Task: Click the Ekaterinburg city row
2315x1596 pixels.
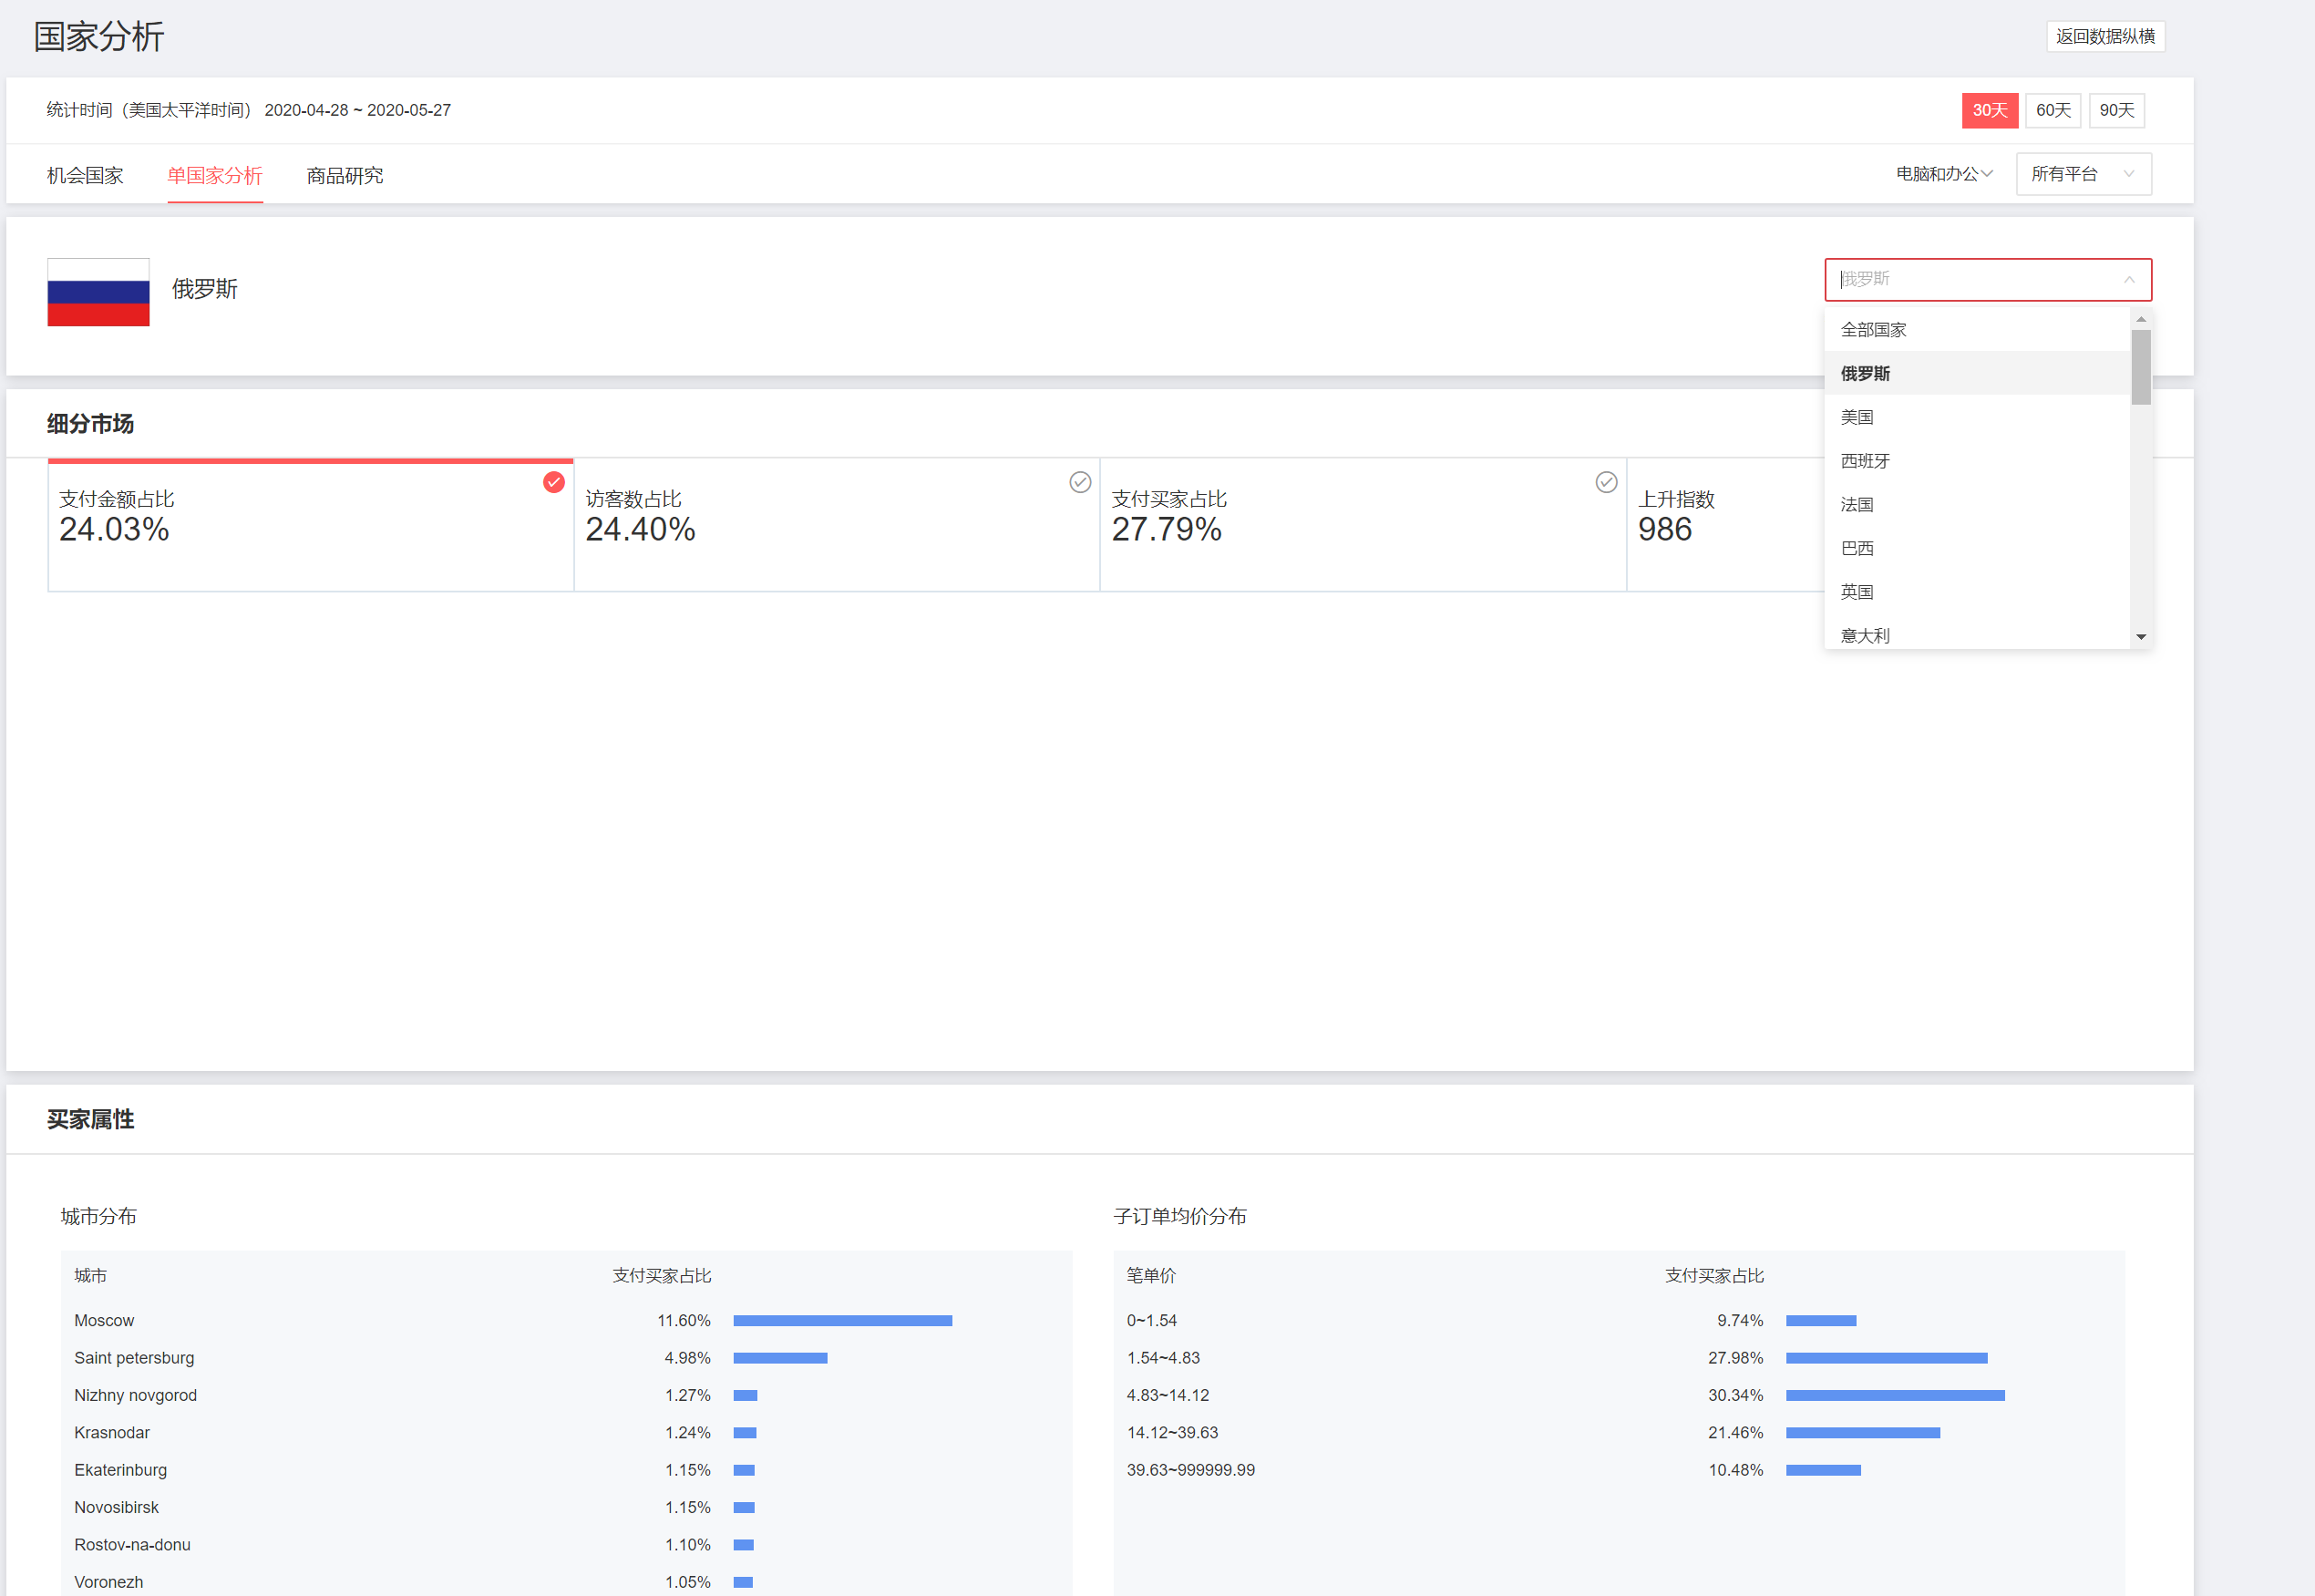Action: pos(566,1470)
